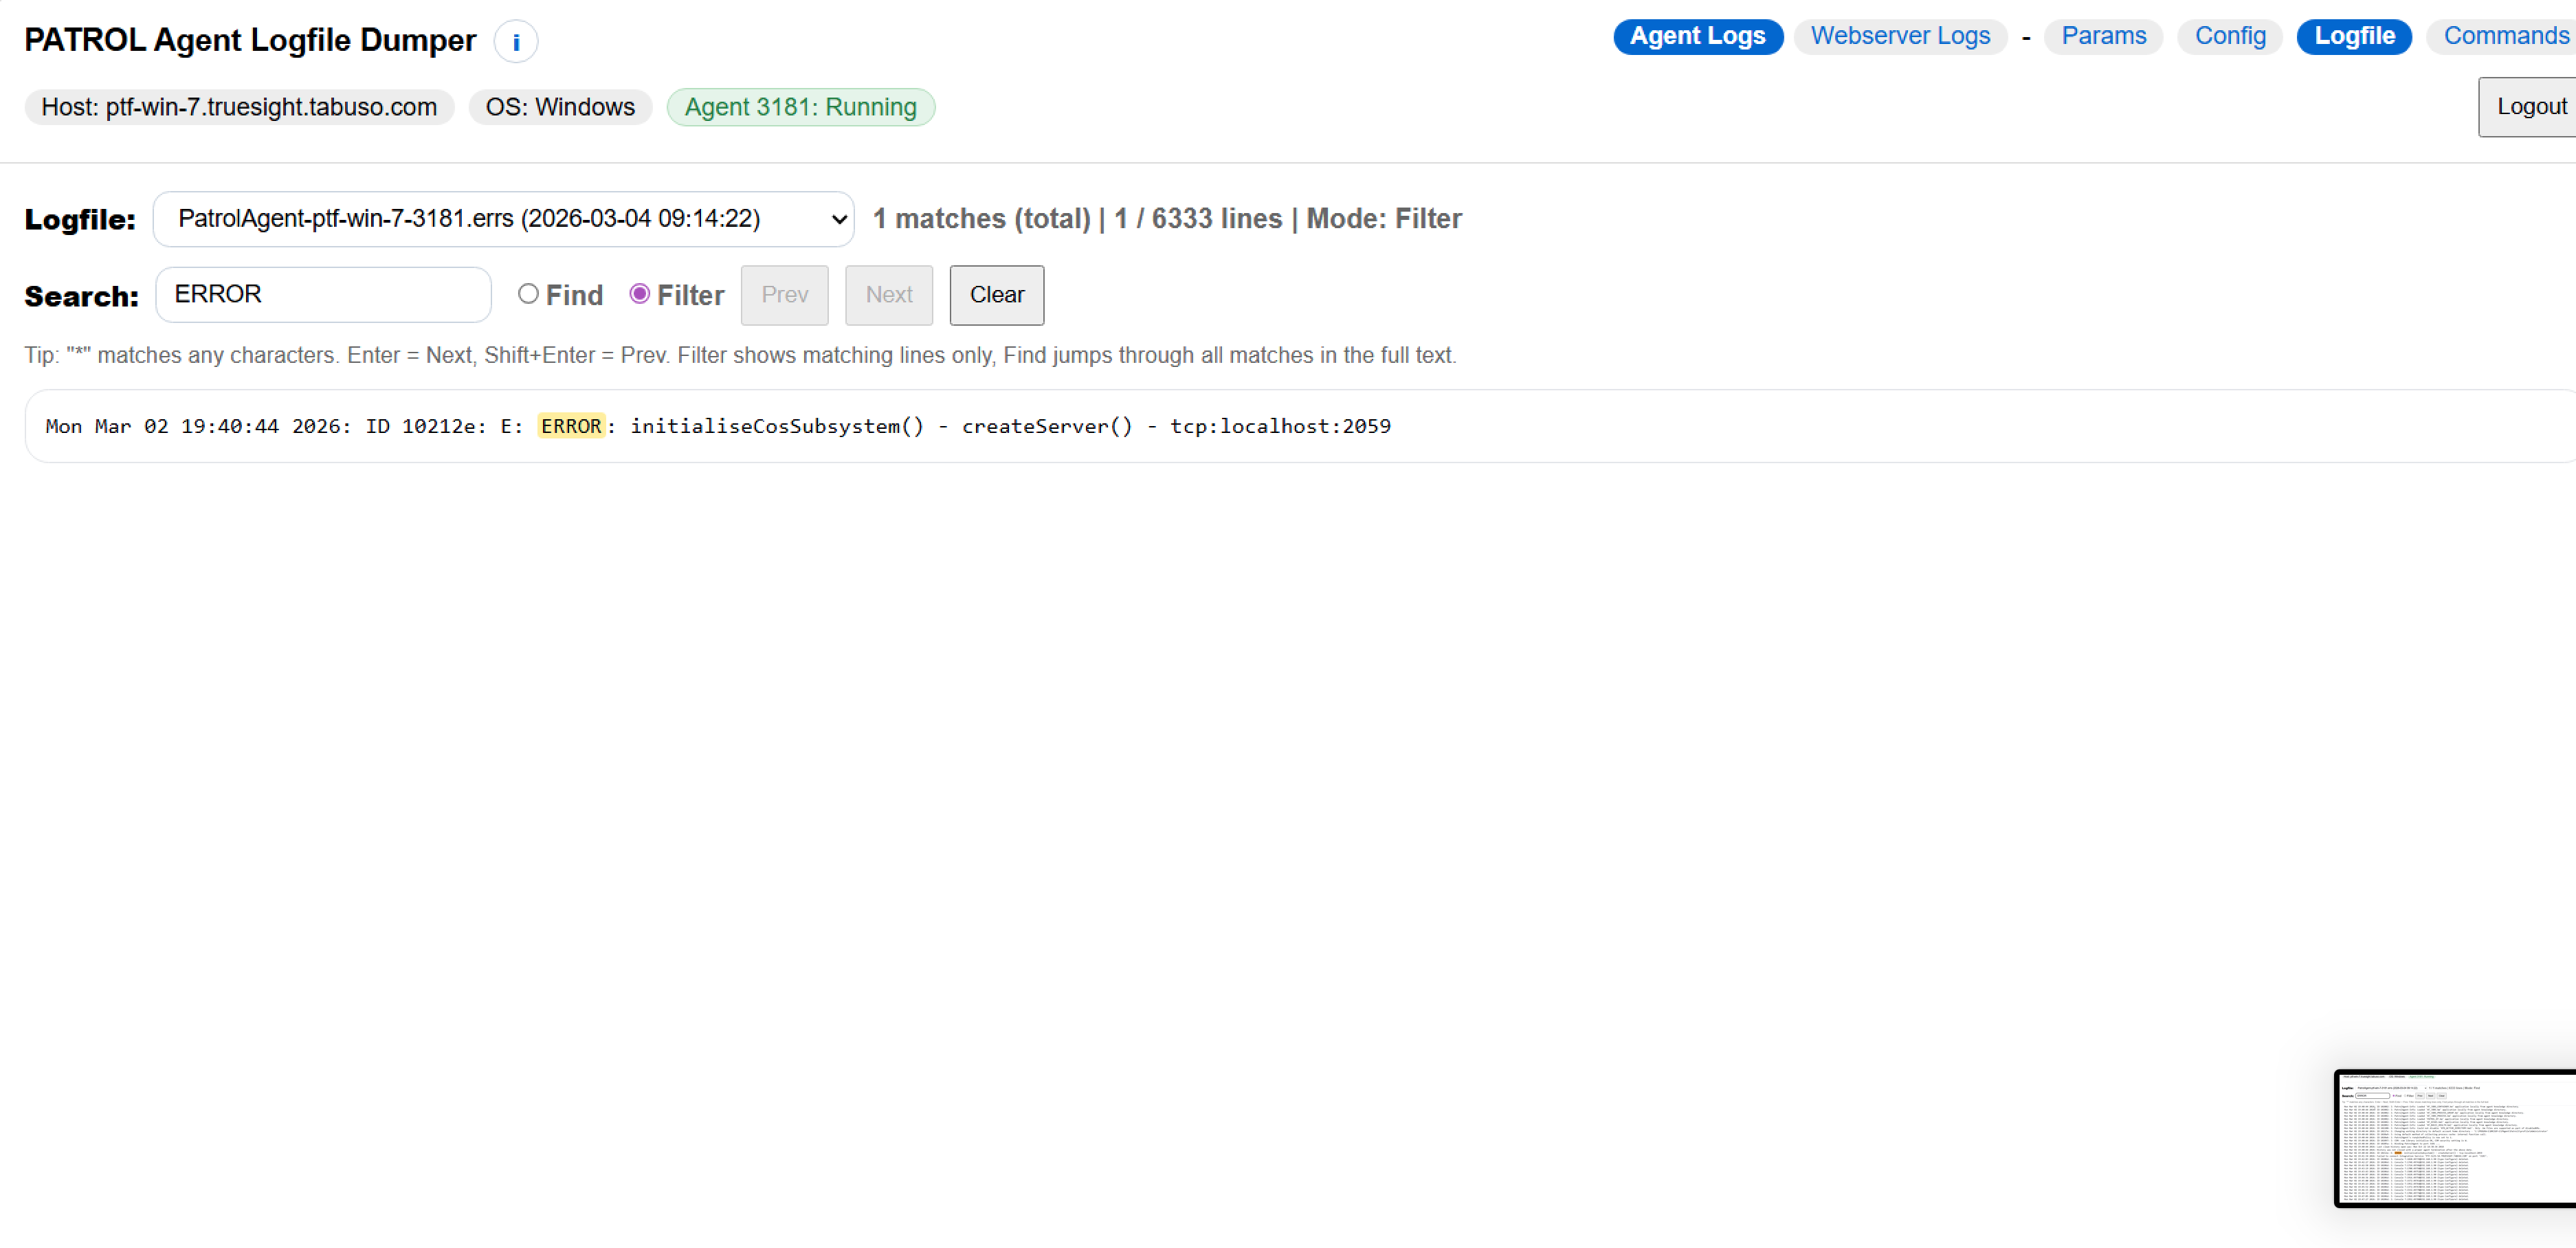Open the info tooltip next to title
This screenshot has height=1248, width=2576.
point(516,41)
